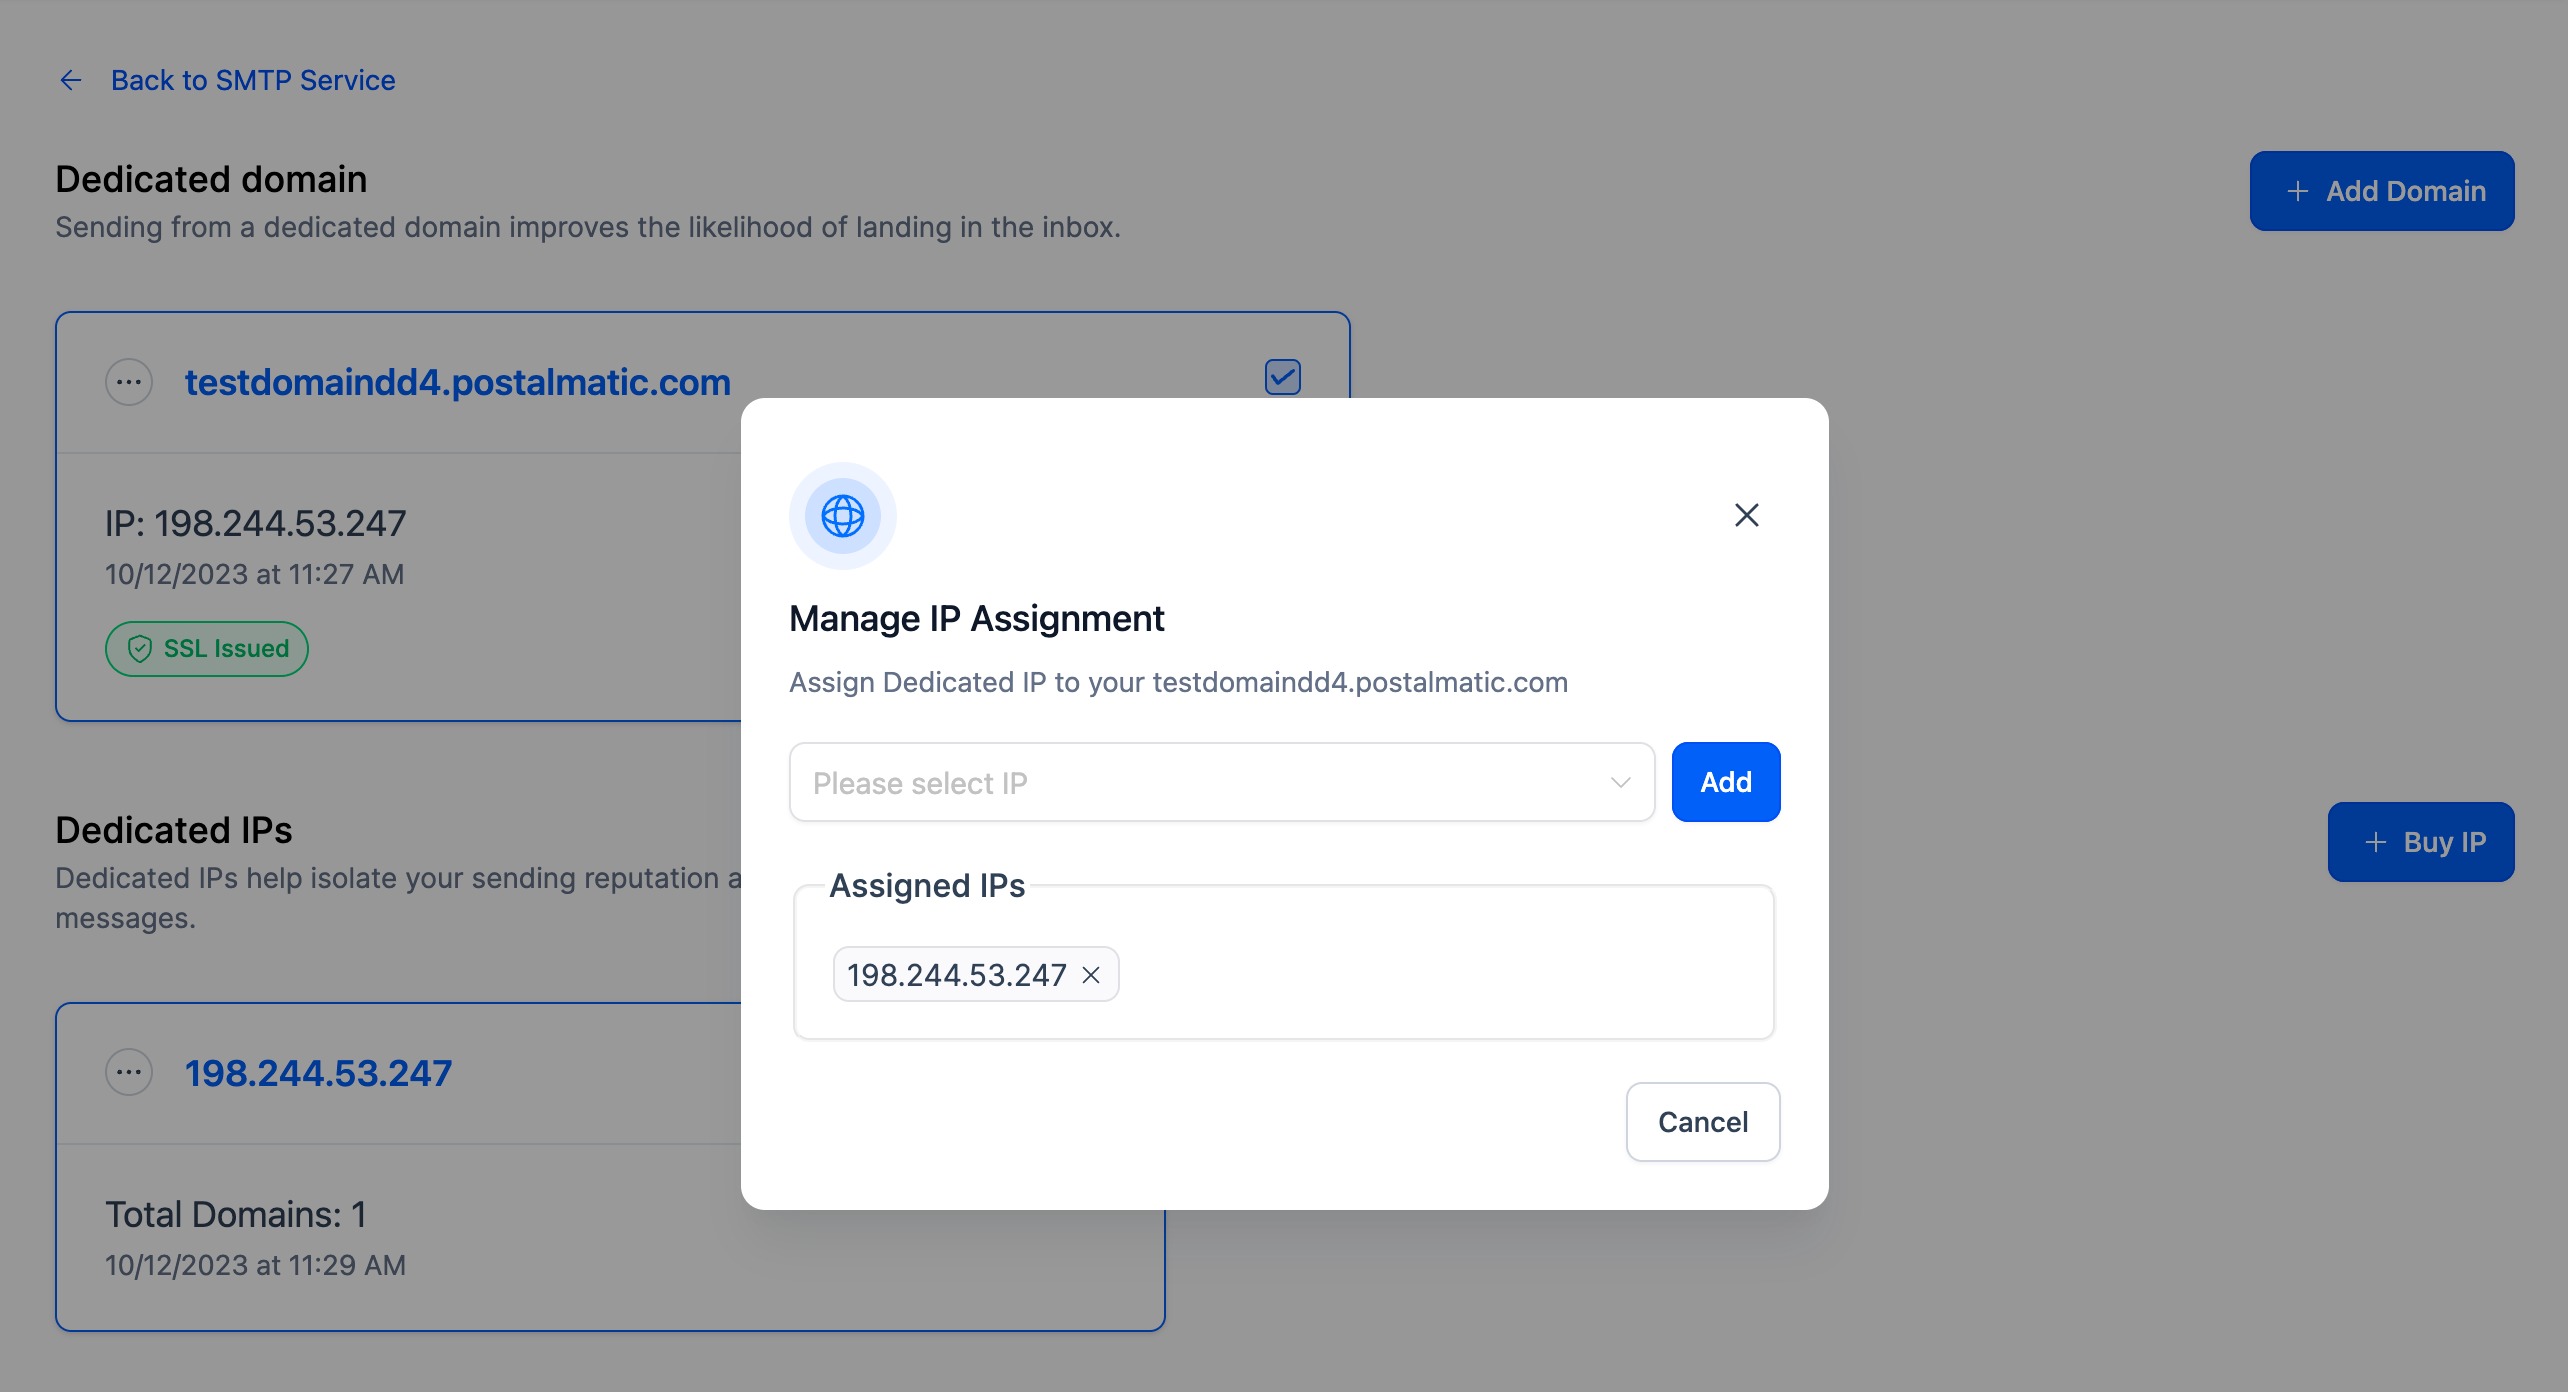Remove assigned IP 198.244.53.247 tag

point(1091,975)
